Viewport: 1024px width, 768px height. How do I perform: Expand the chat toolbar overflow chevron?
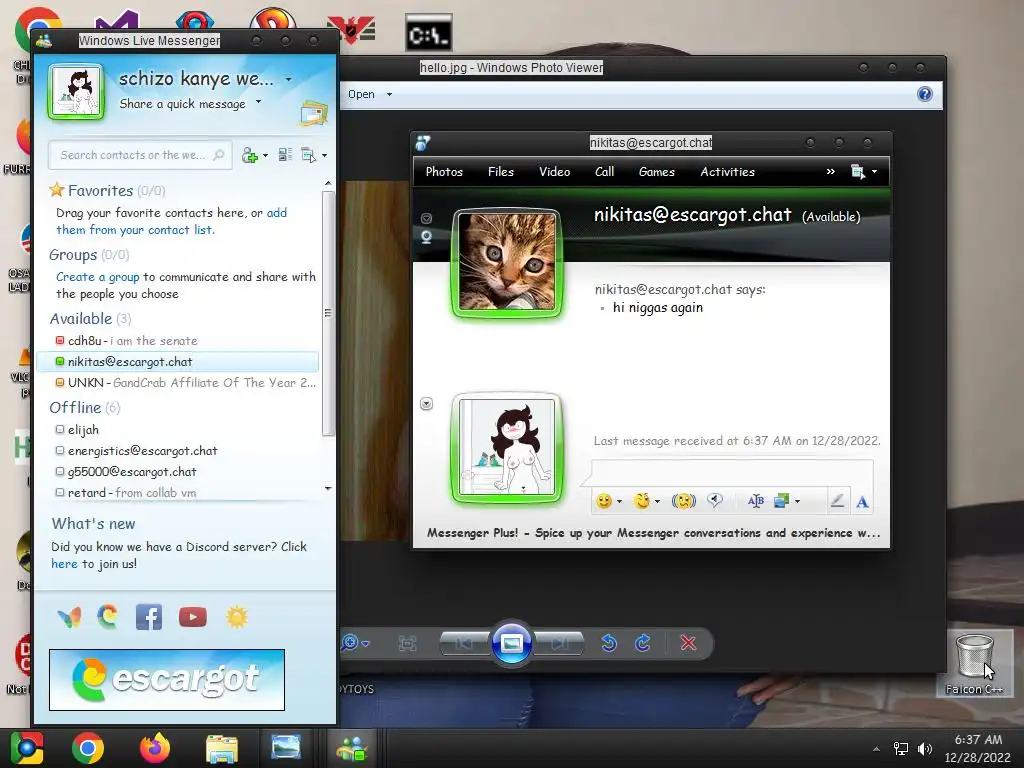(x=831, y=172)
